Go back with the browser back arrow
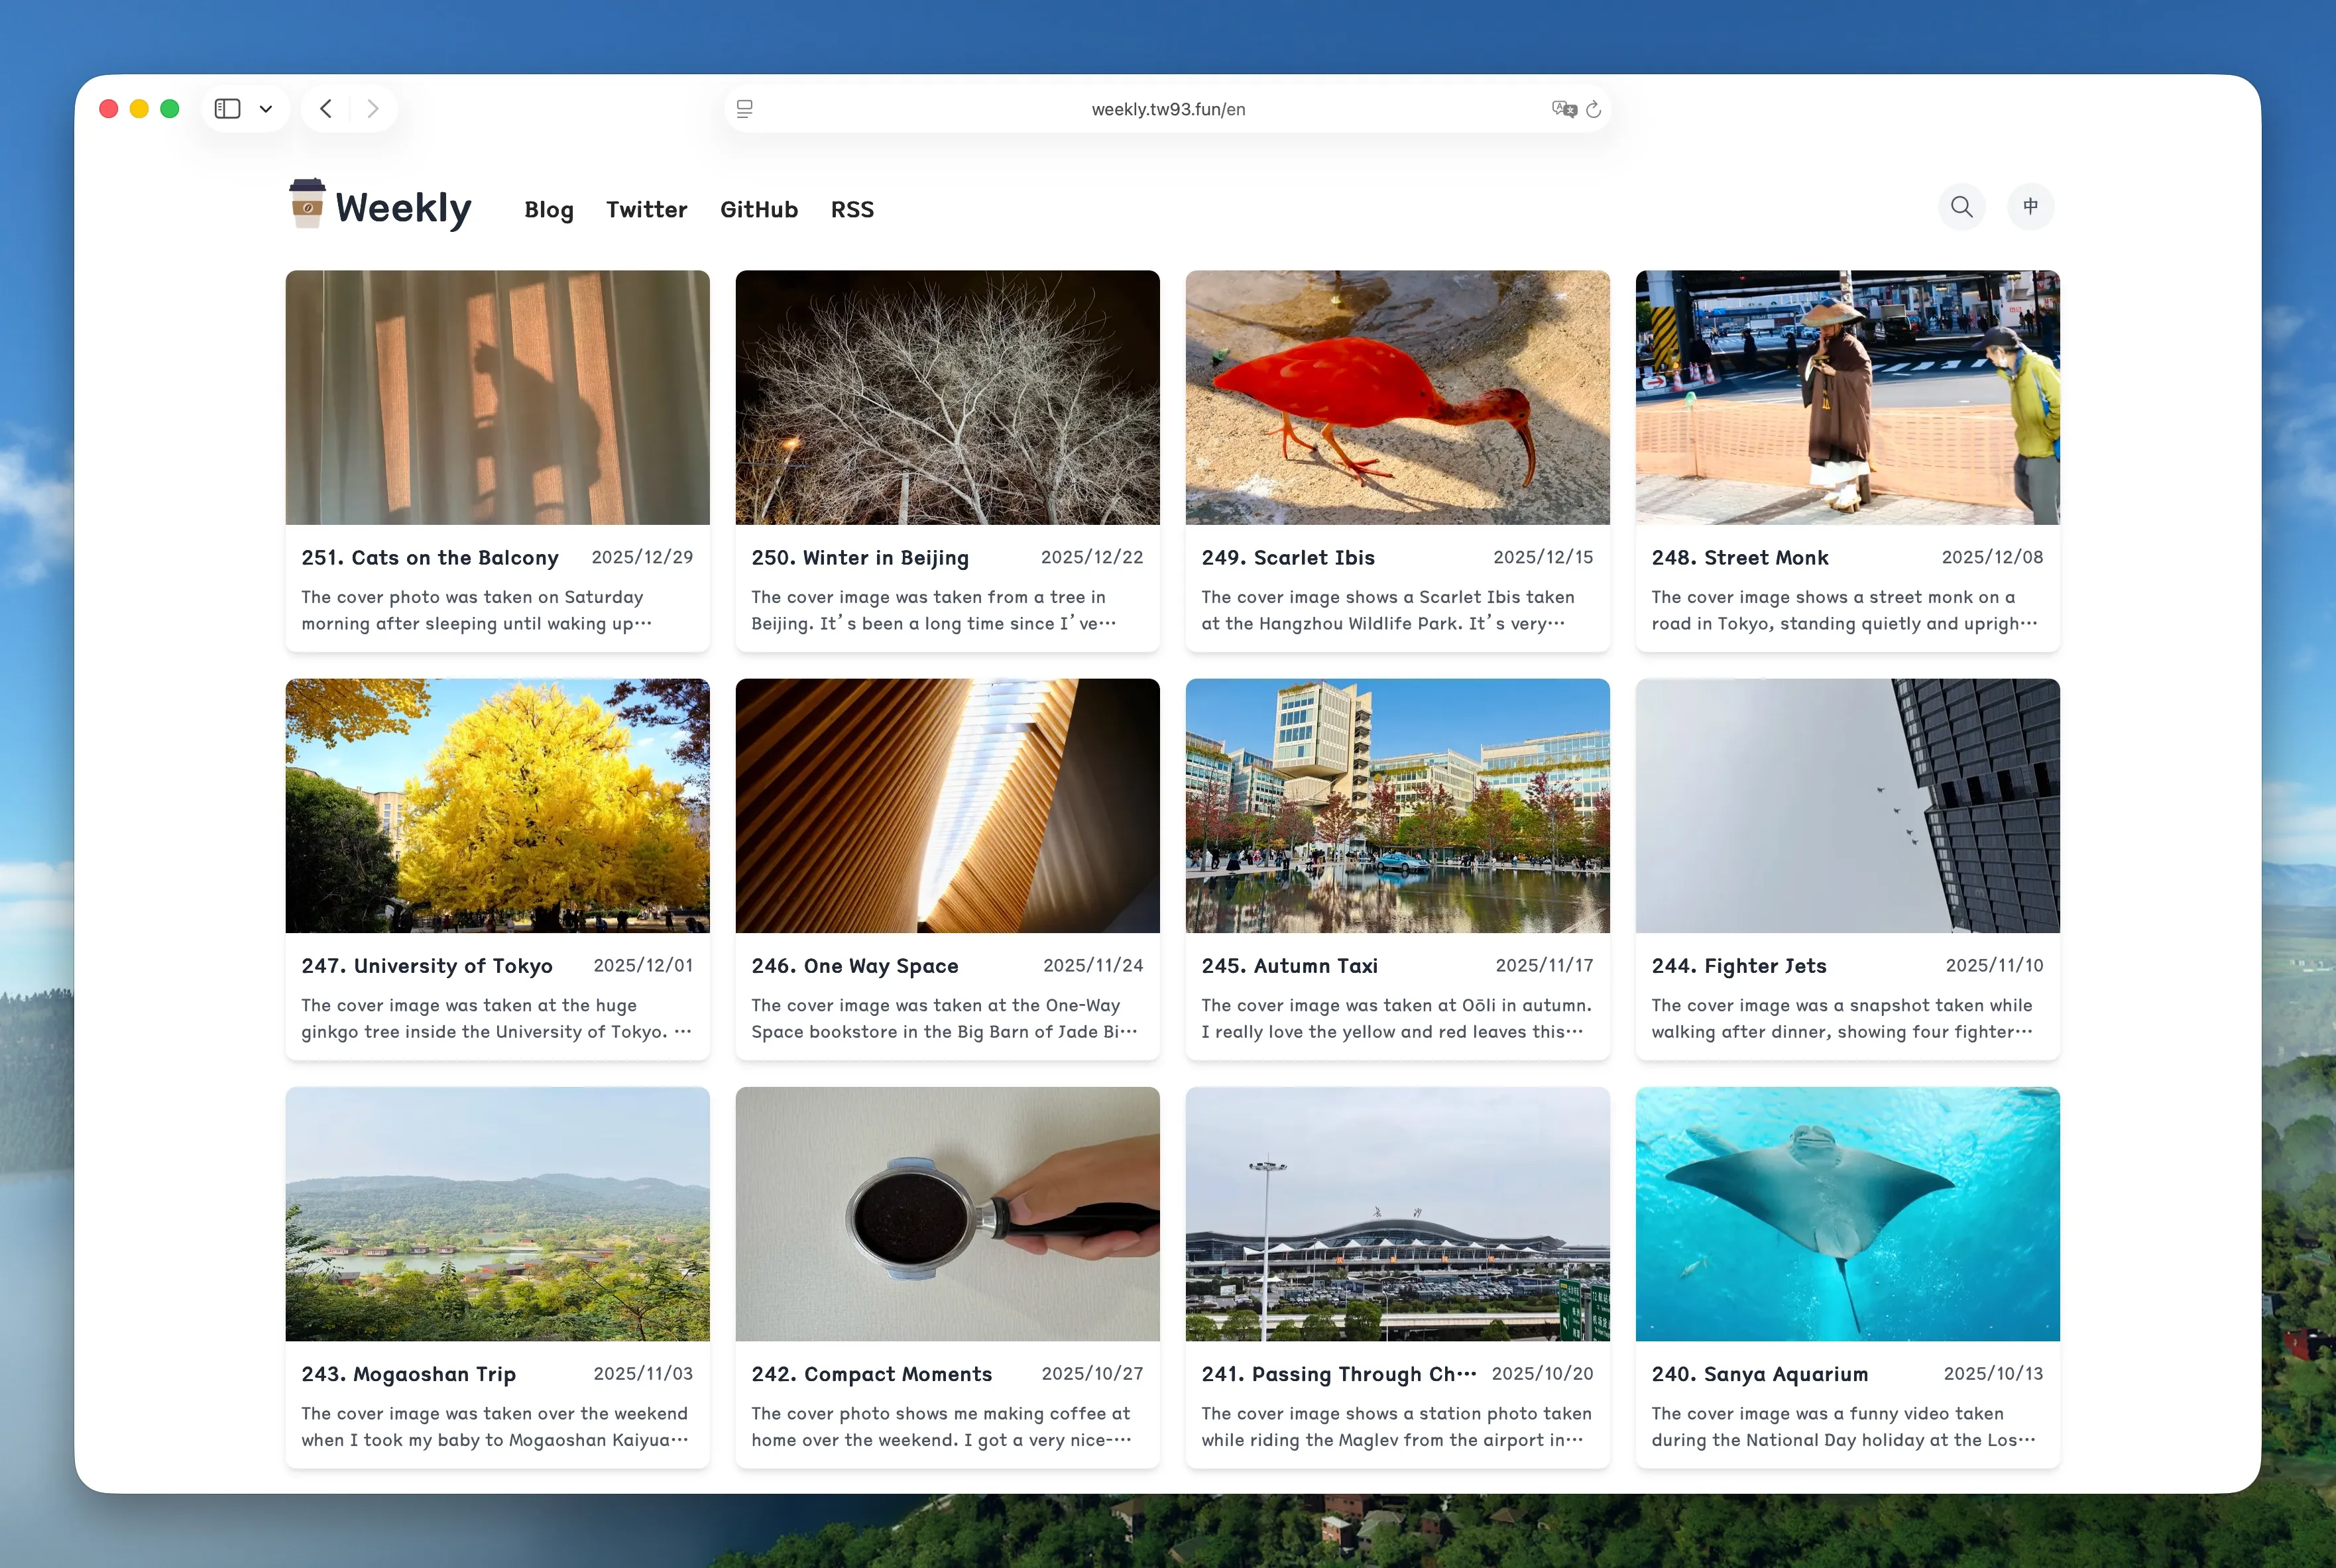This screenshot has width=2336, height=1568. [326, 109]
